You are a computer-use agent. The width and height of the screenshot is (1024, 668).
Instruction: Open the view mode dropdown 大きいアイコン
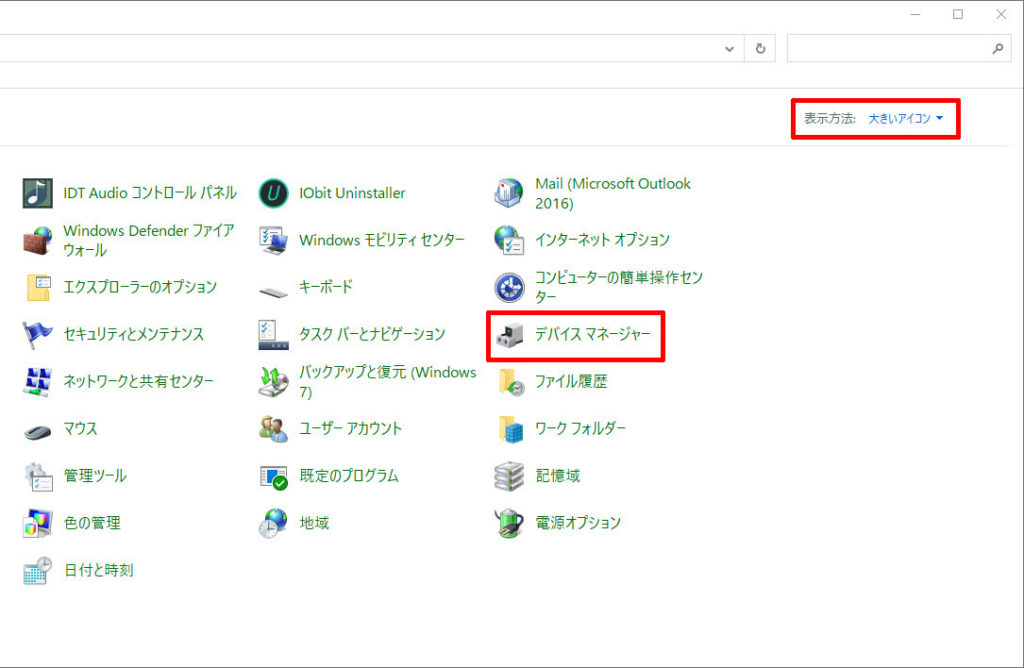click(905, 118)
